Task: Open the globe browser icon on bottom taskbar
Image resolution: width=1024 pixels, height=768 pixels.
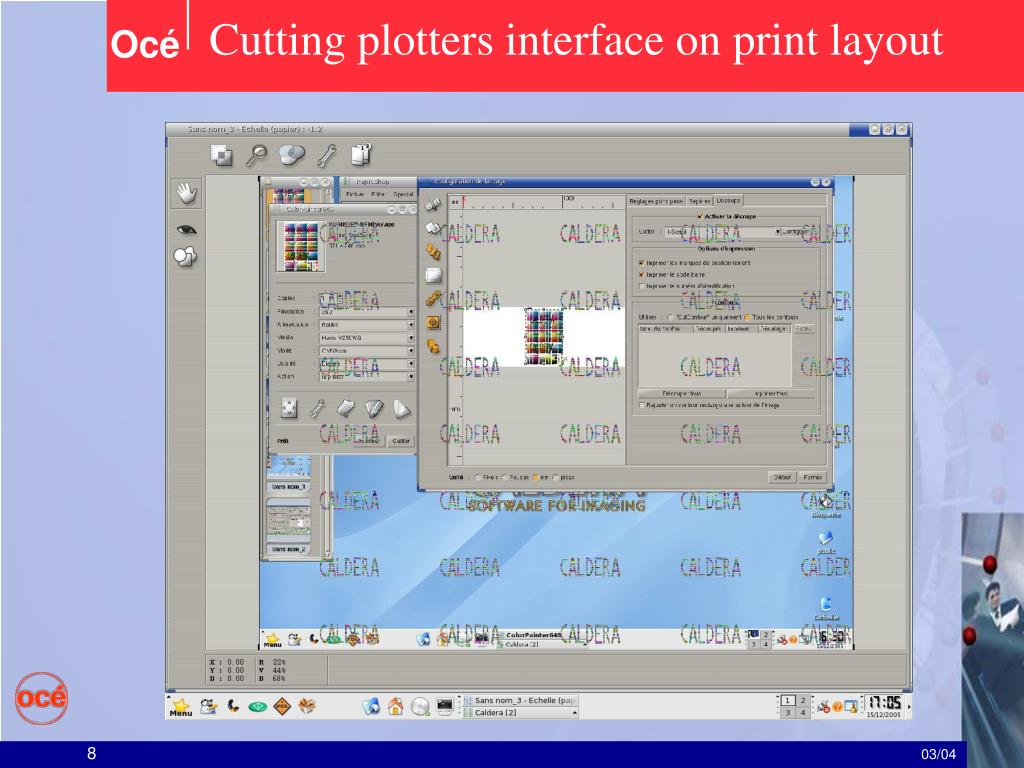Action: (371, 706)
